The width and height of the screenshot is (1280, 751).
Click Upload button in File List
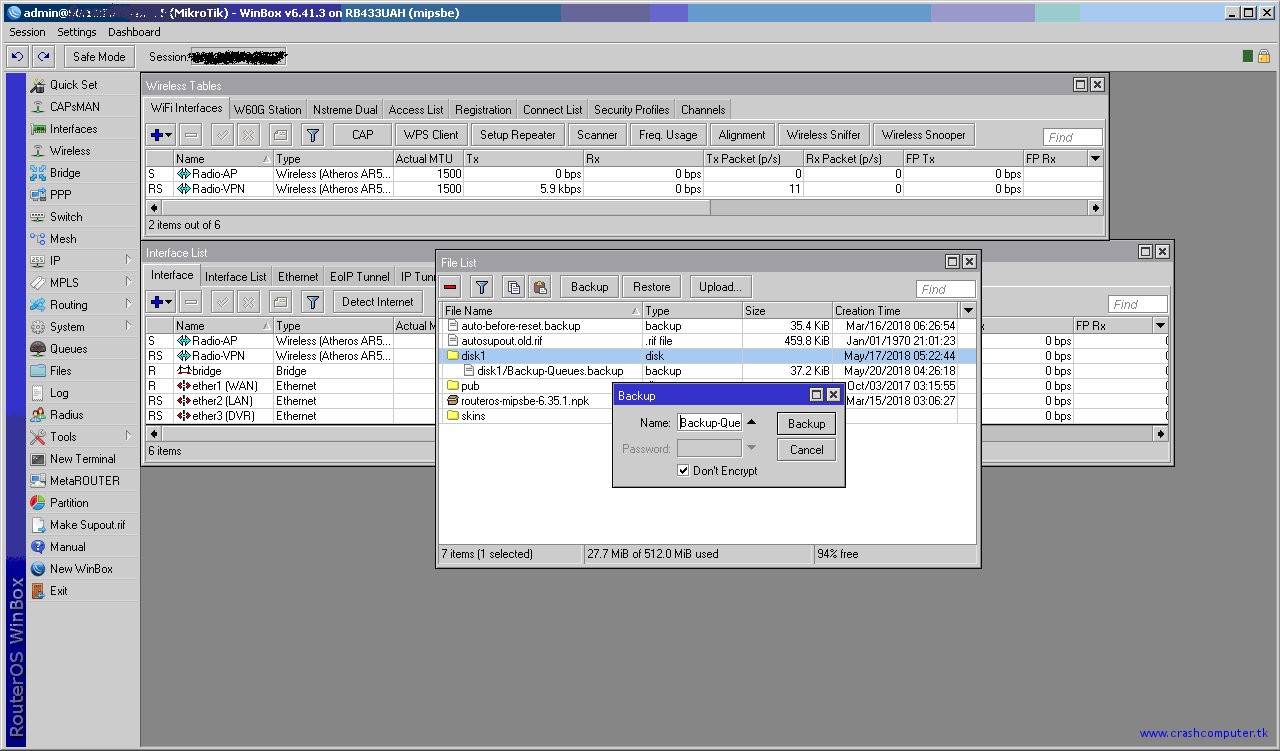[x=720, y=287]
